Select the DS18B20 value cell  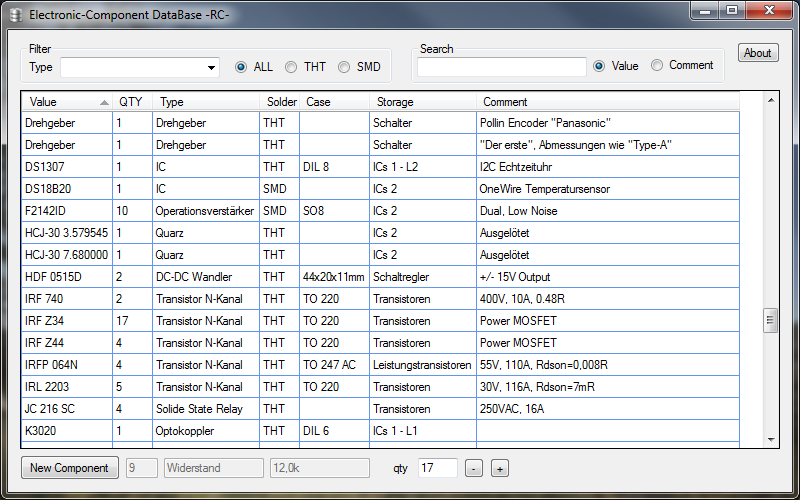67,189
